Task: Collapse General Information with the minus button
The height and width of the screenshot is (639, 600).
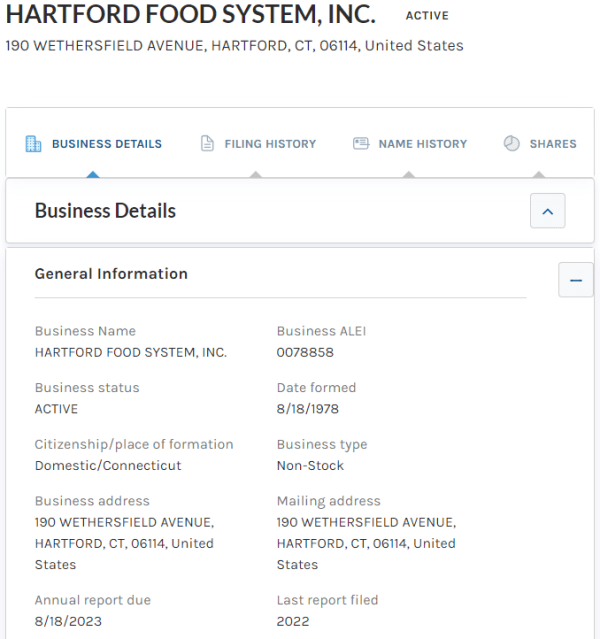Action: tap(575, 281)
